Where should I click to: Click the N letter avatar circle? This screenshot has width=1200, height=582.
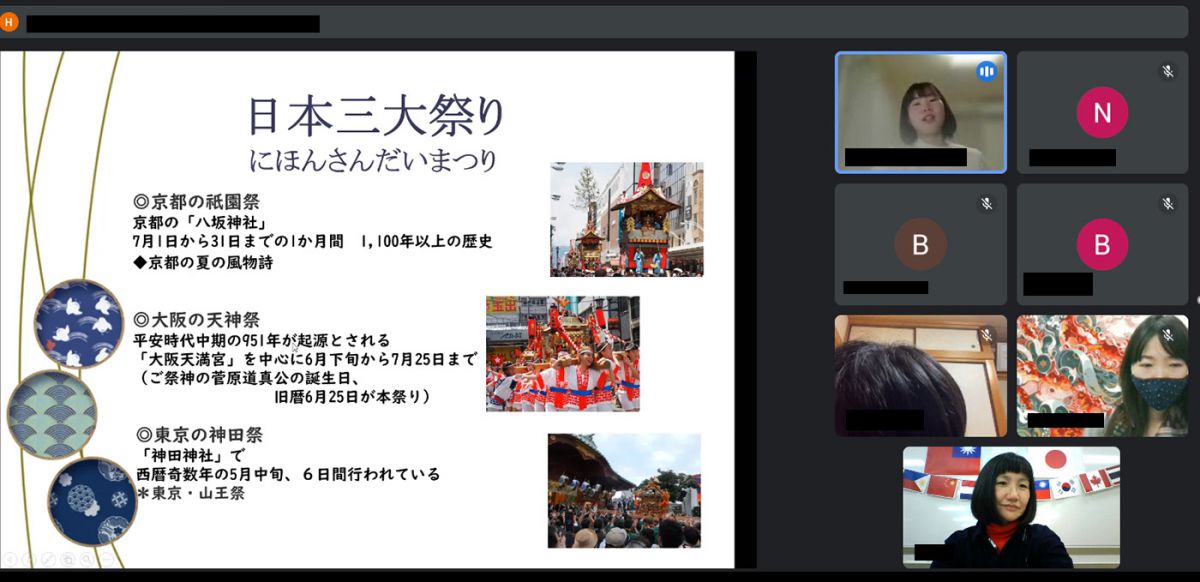[x=1102, y=113]
